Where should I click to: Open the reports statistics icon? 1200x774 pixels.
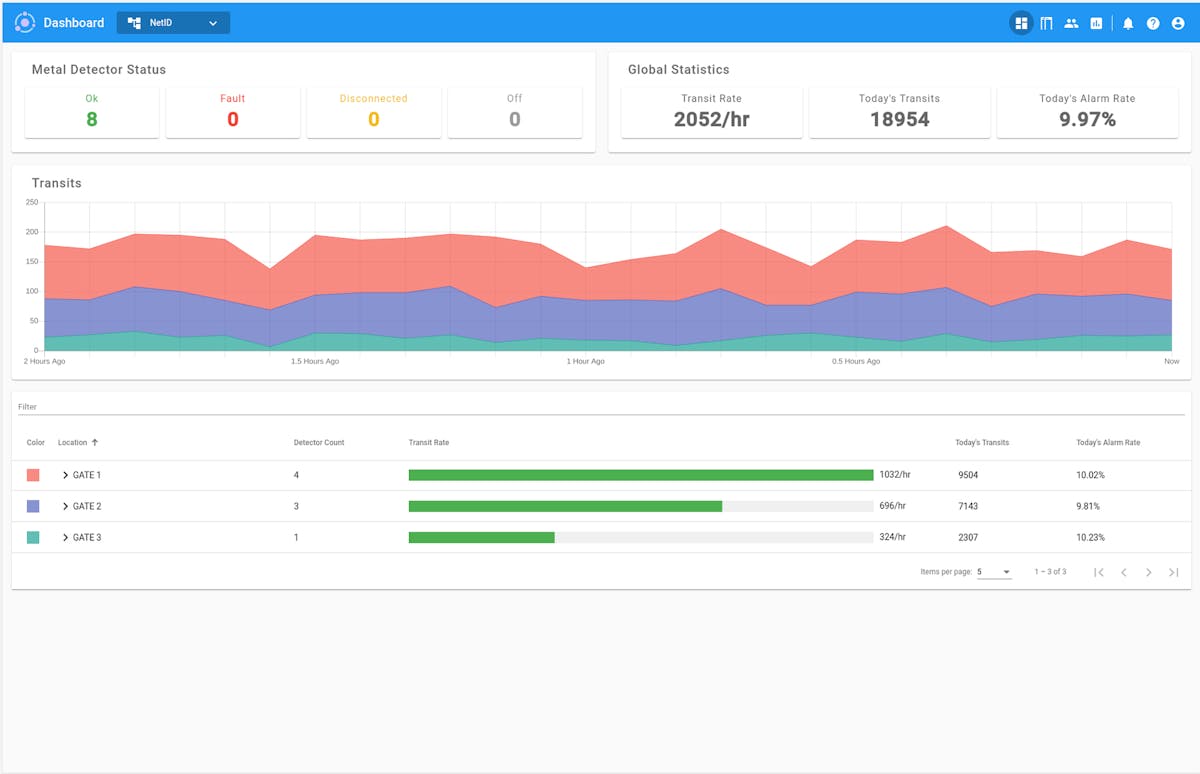pos(1096,22)
